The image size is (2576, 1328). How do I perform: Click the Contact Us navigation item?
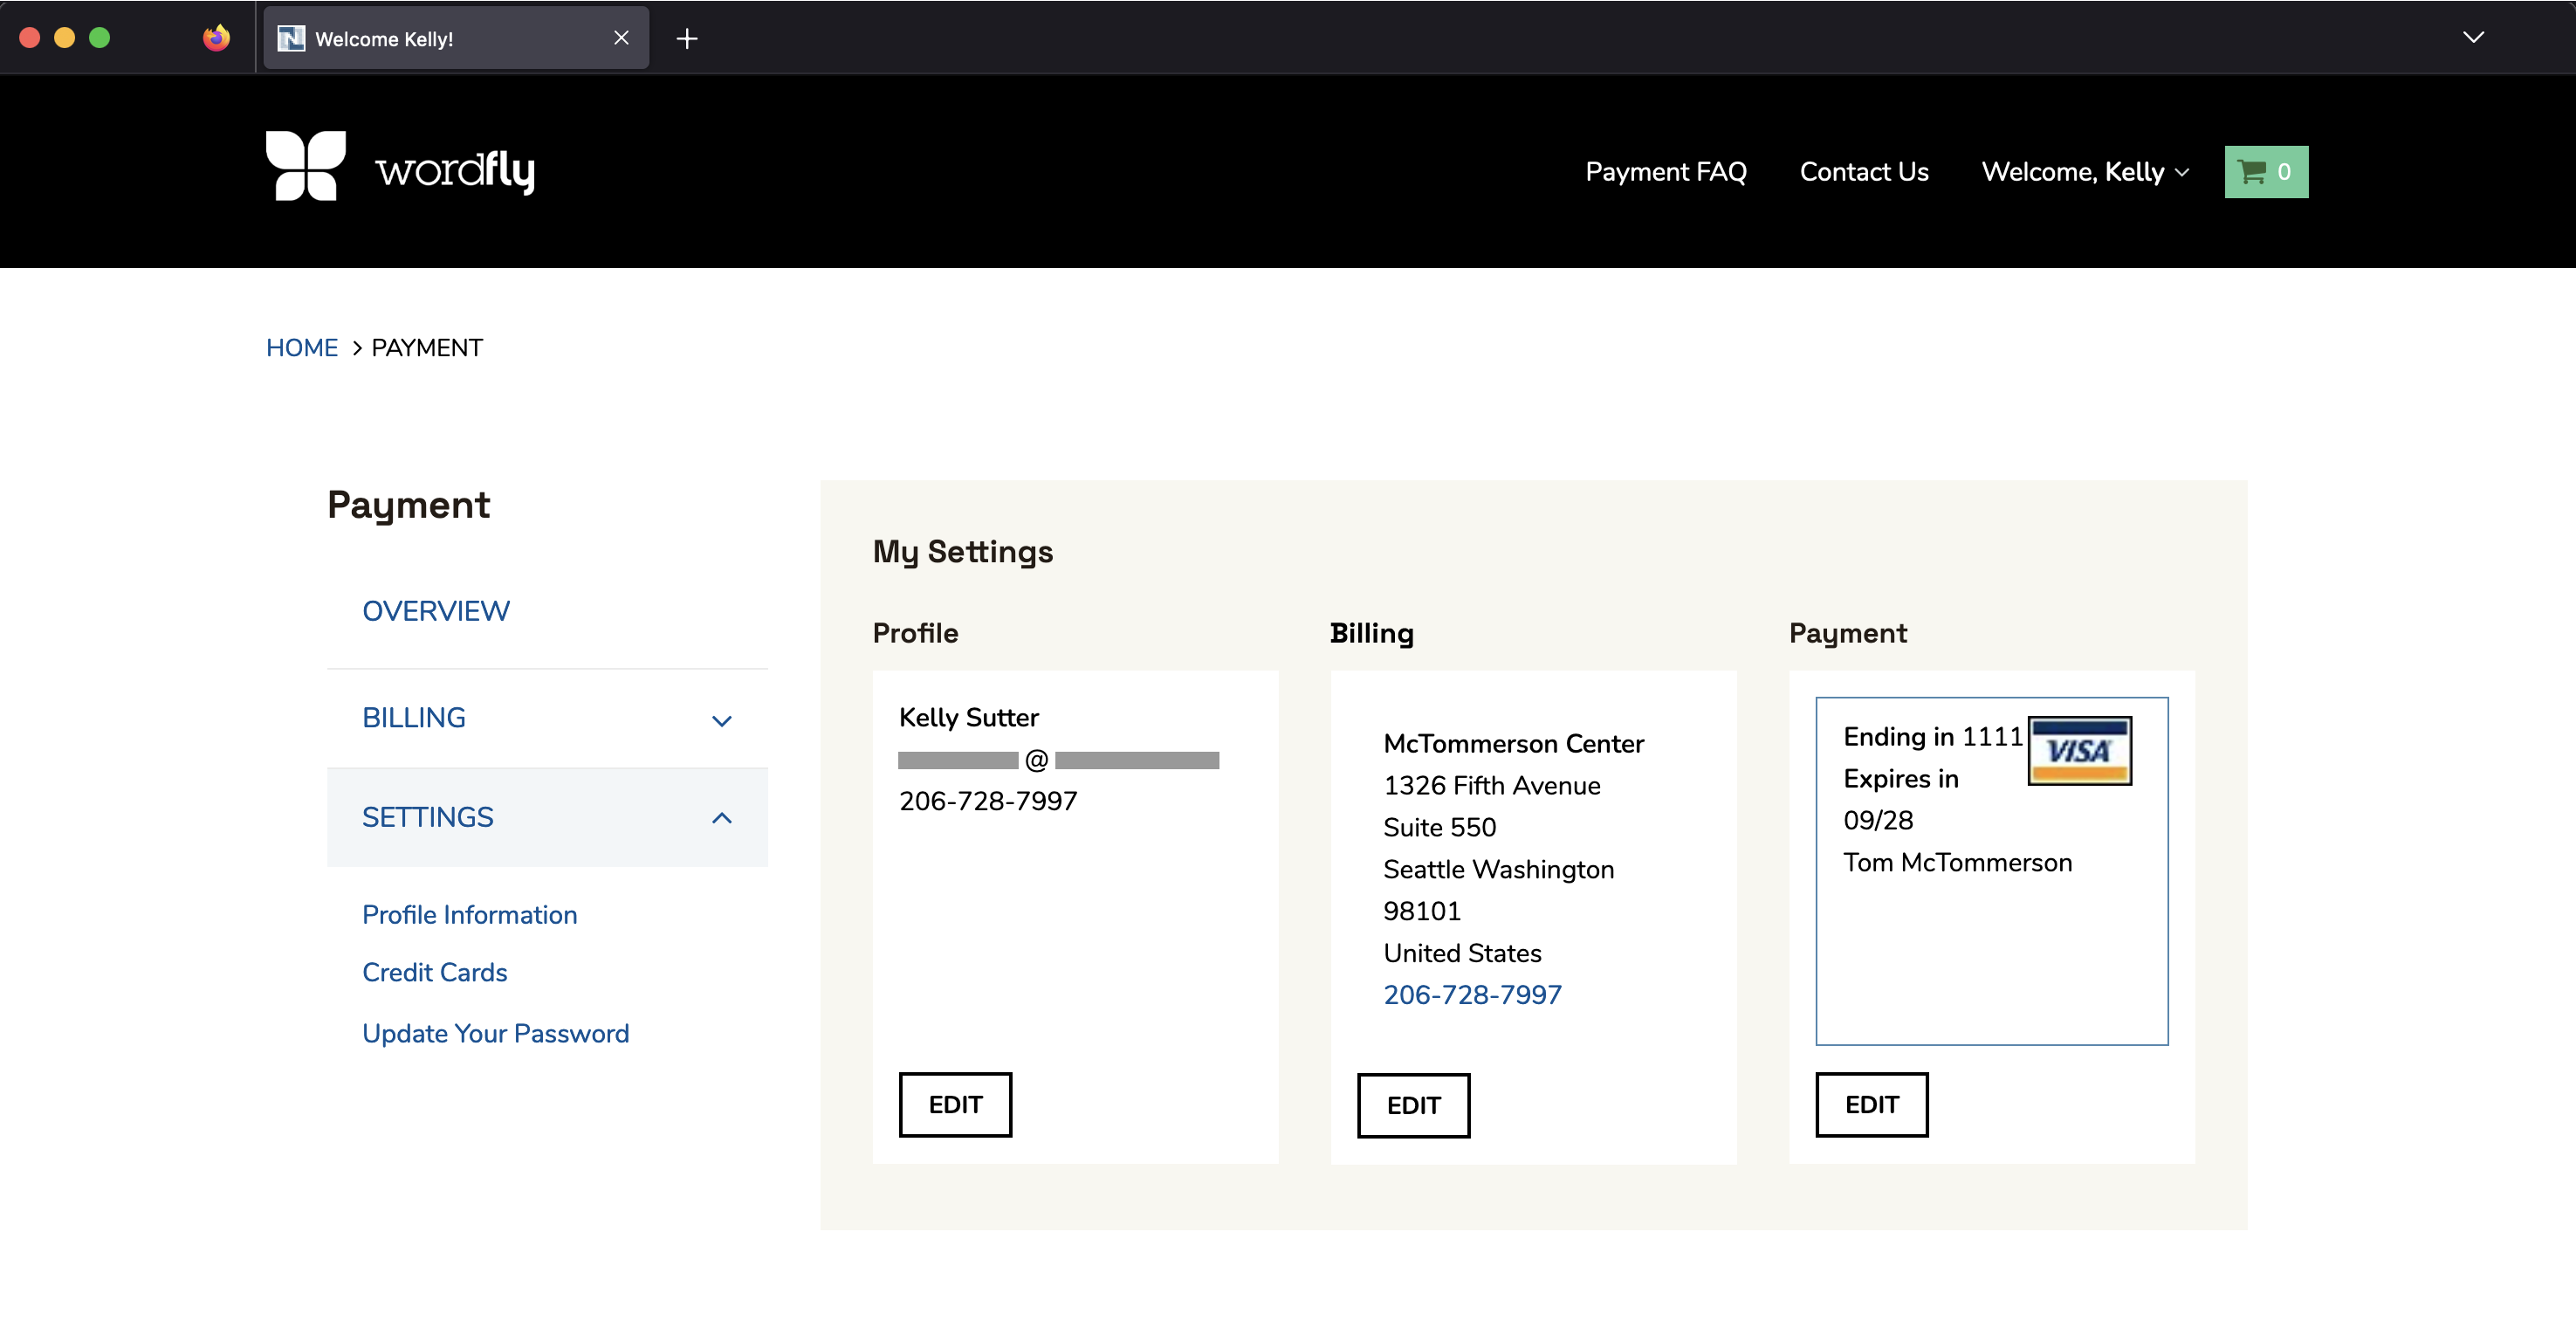(x=1864, y=169)
